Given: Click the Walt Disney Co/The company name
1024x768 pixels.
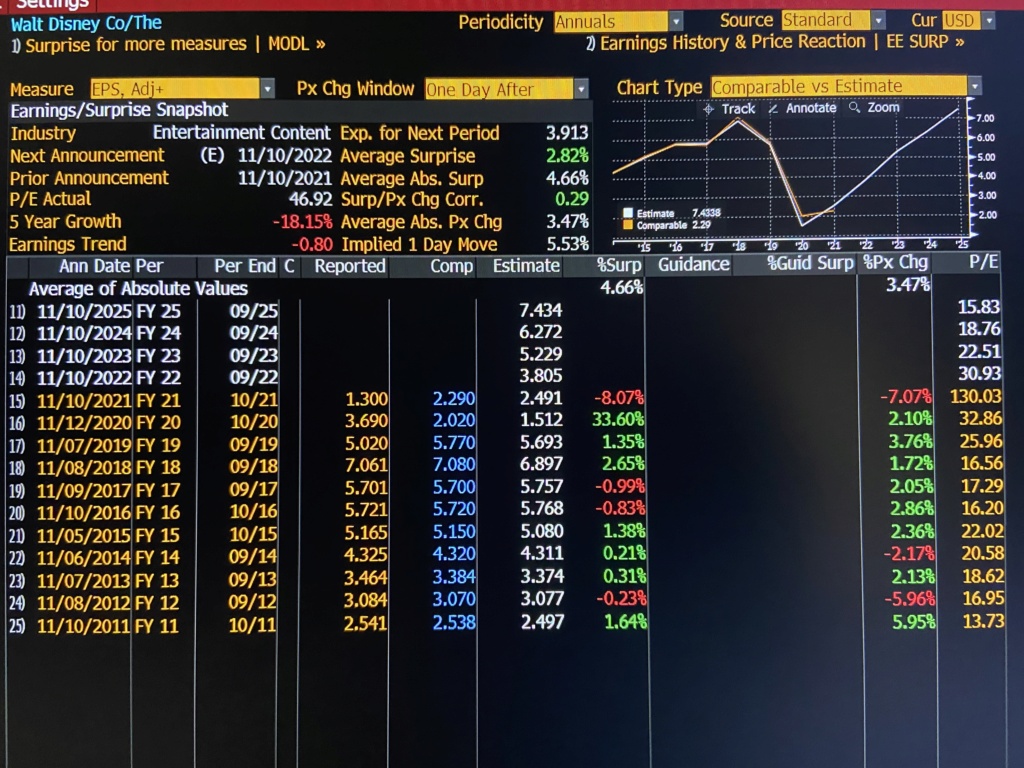Looking at the screenshot, I should [x=86, y=24].
